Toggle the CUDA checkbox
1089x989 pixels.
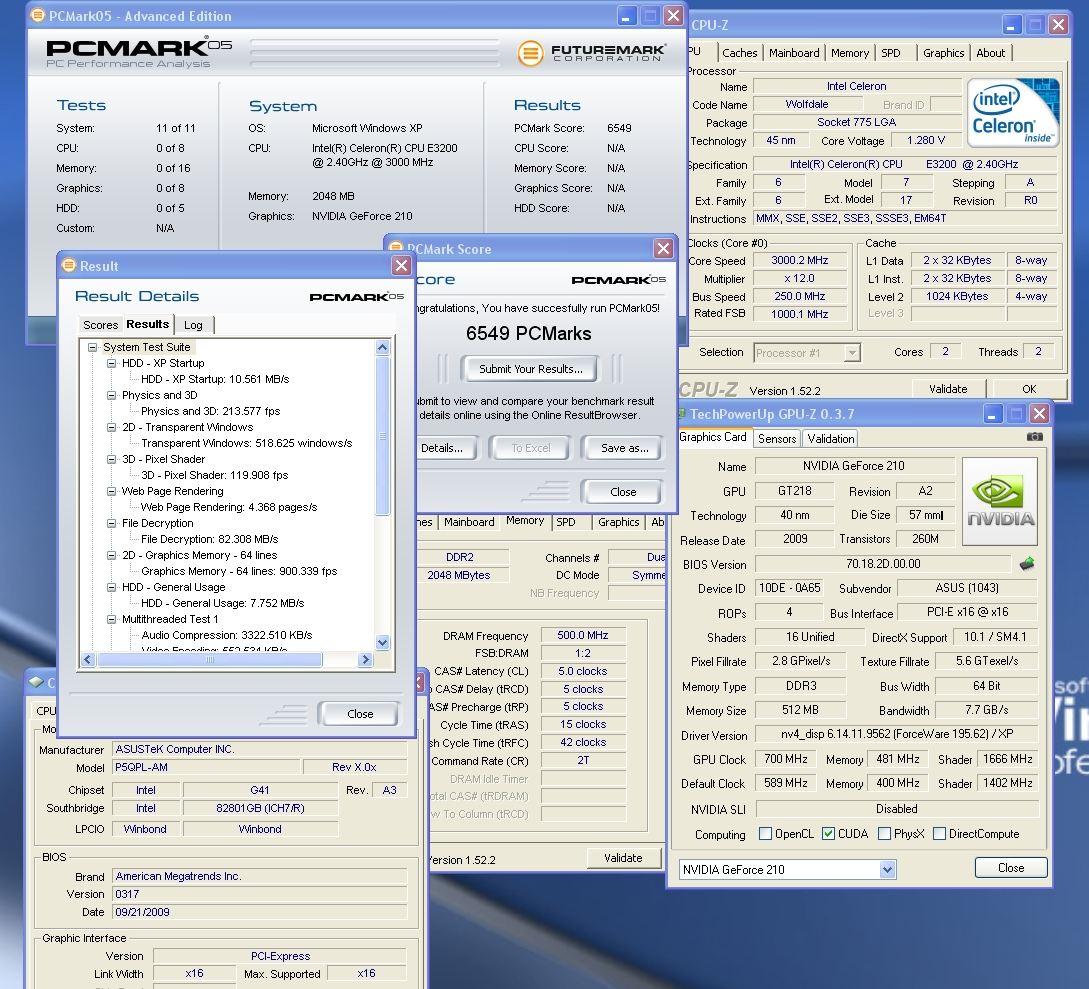(828, 833)
